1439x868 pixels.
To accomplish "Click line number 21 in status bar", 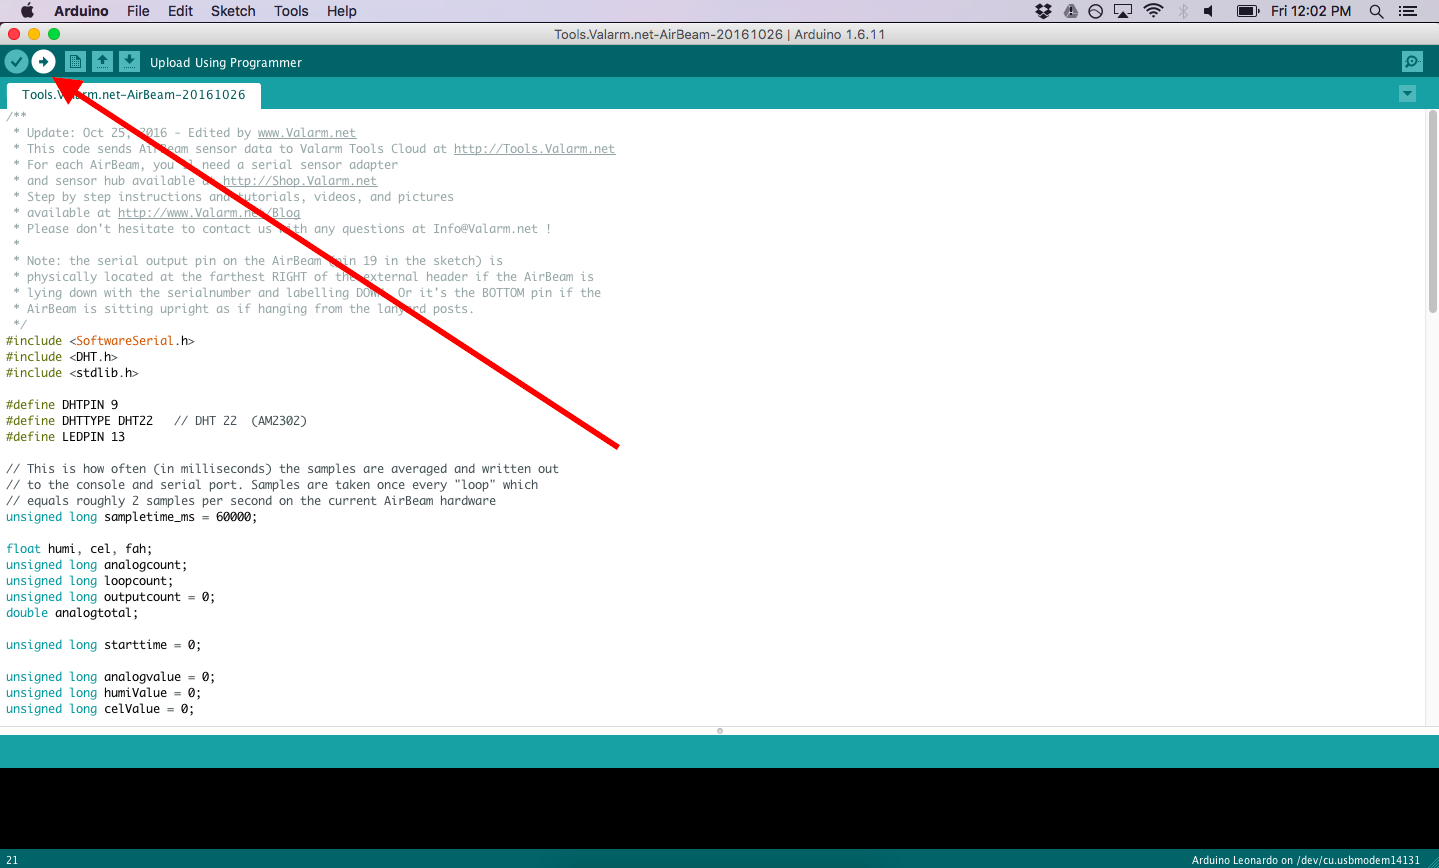I will (x=12, y=860).
